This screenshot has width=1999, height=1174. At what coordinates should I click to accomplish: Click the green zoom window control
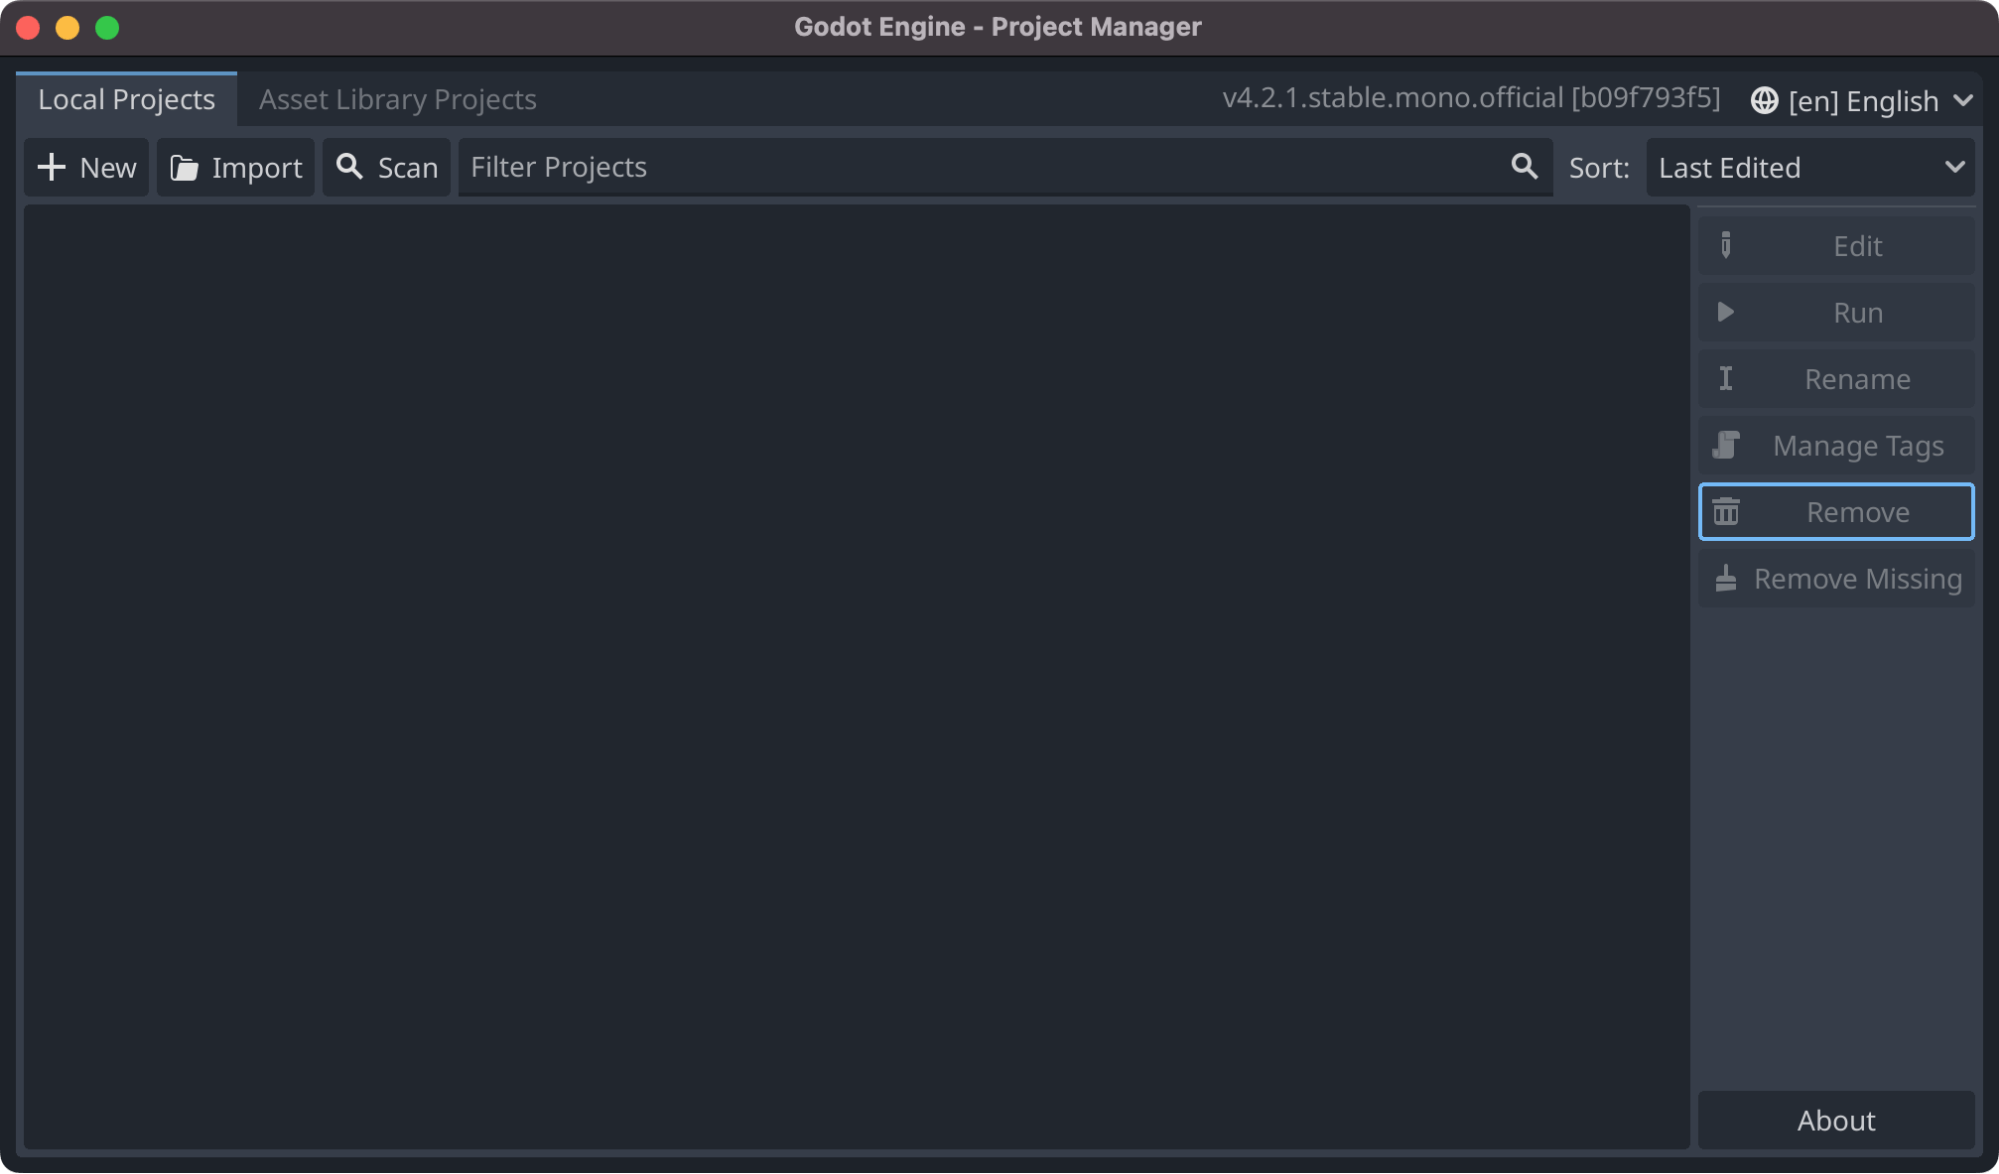coord(105,27)
